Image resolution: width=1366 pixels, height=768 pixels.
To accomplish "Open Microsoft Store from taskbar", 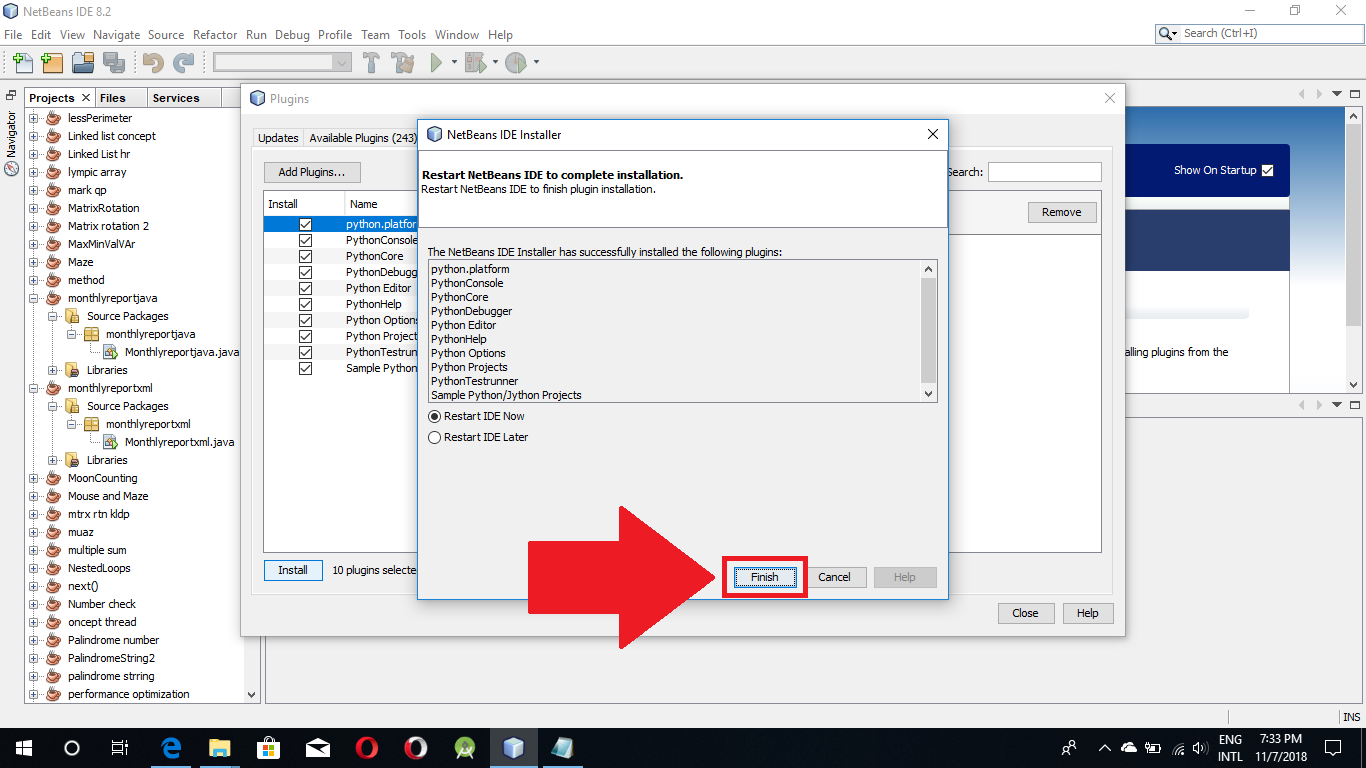I will 269,748.
